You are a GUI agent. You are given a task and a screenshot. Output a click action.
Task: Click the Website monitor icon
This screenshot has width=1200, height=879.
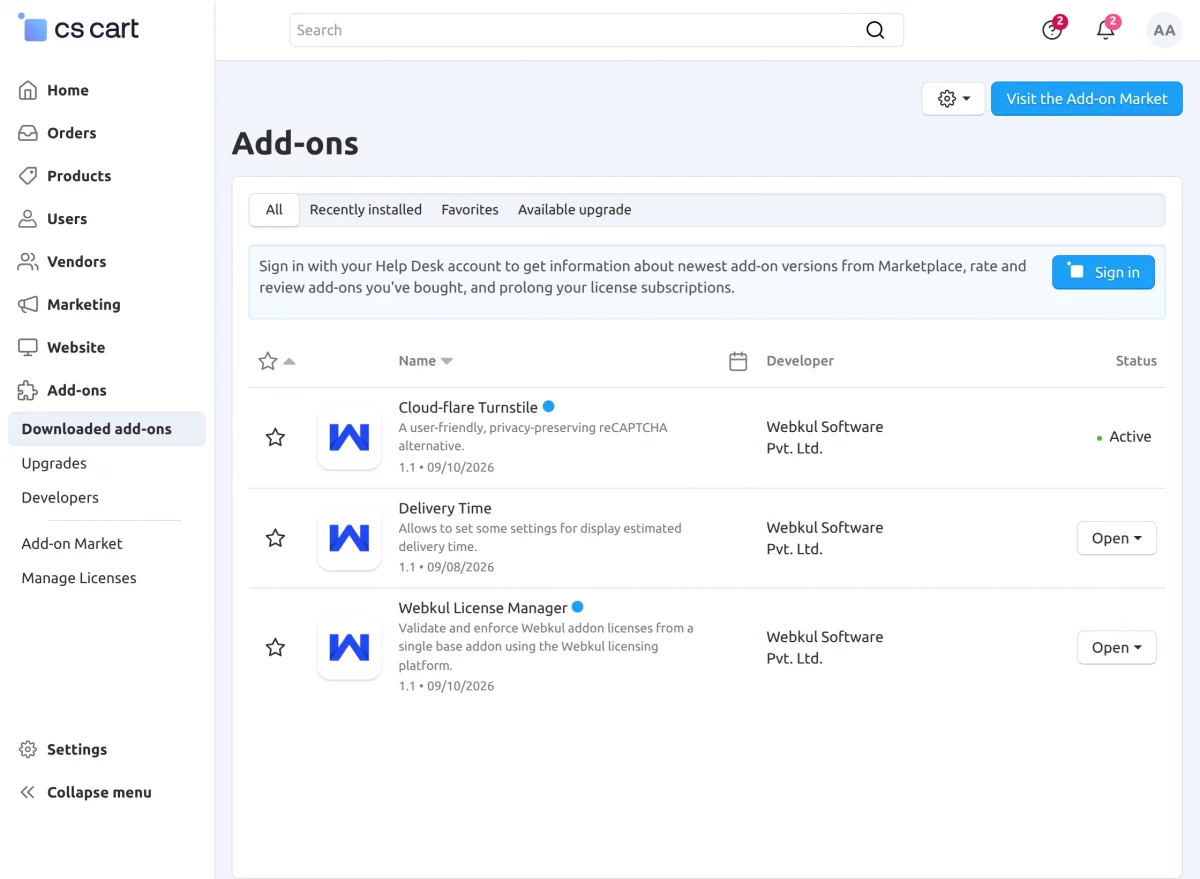click(28, 348)
